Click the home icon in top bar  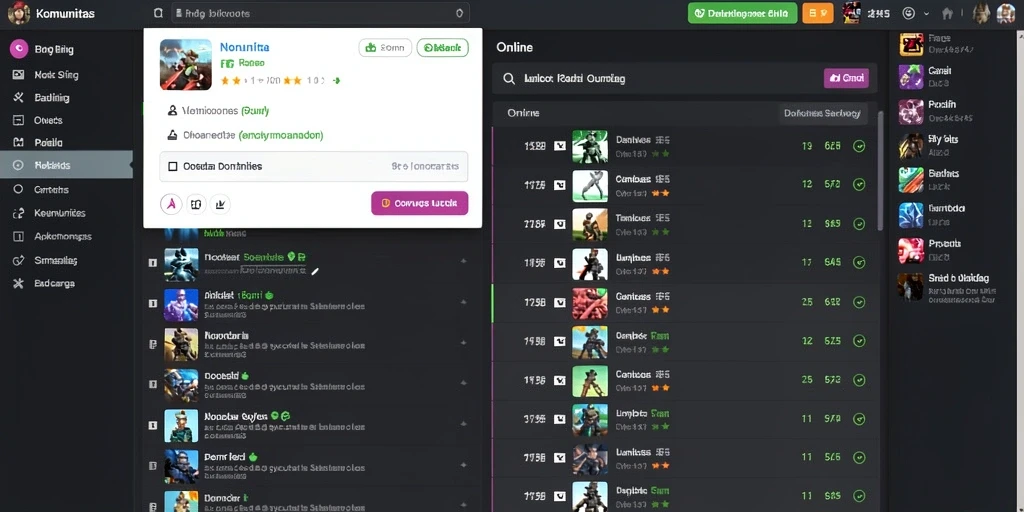click(x=948, y=13)
